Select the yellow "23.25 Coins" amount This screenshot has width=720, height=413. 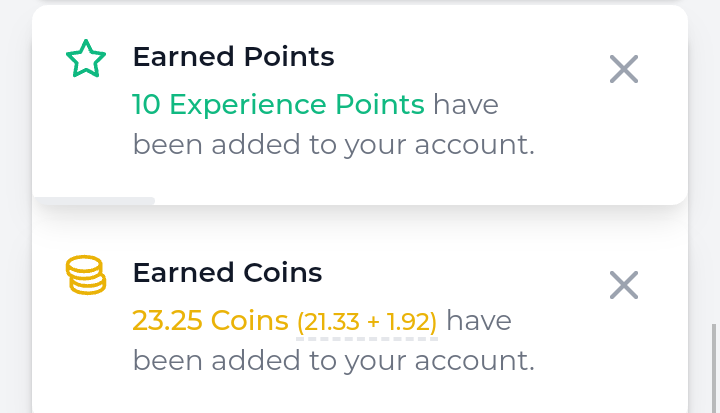[x=210, y=321]
